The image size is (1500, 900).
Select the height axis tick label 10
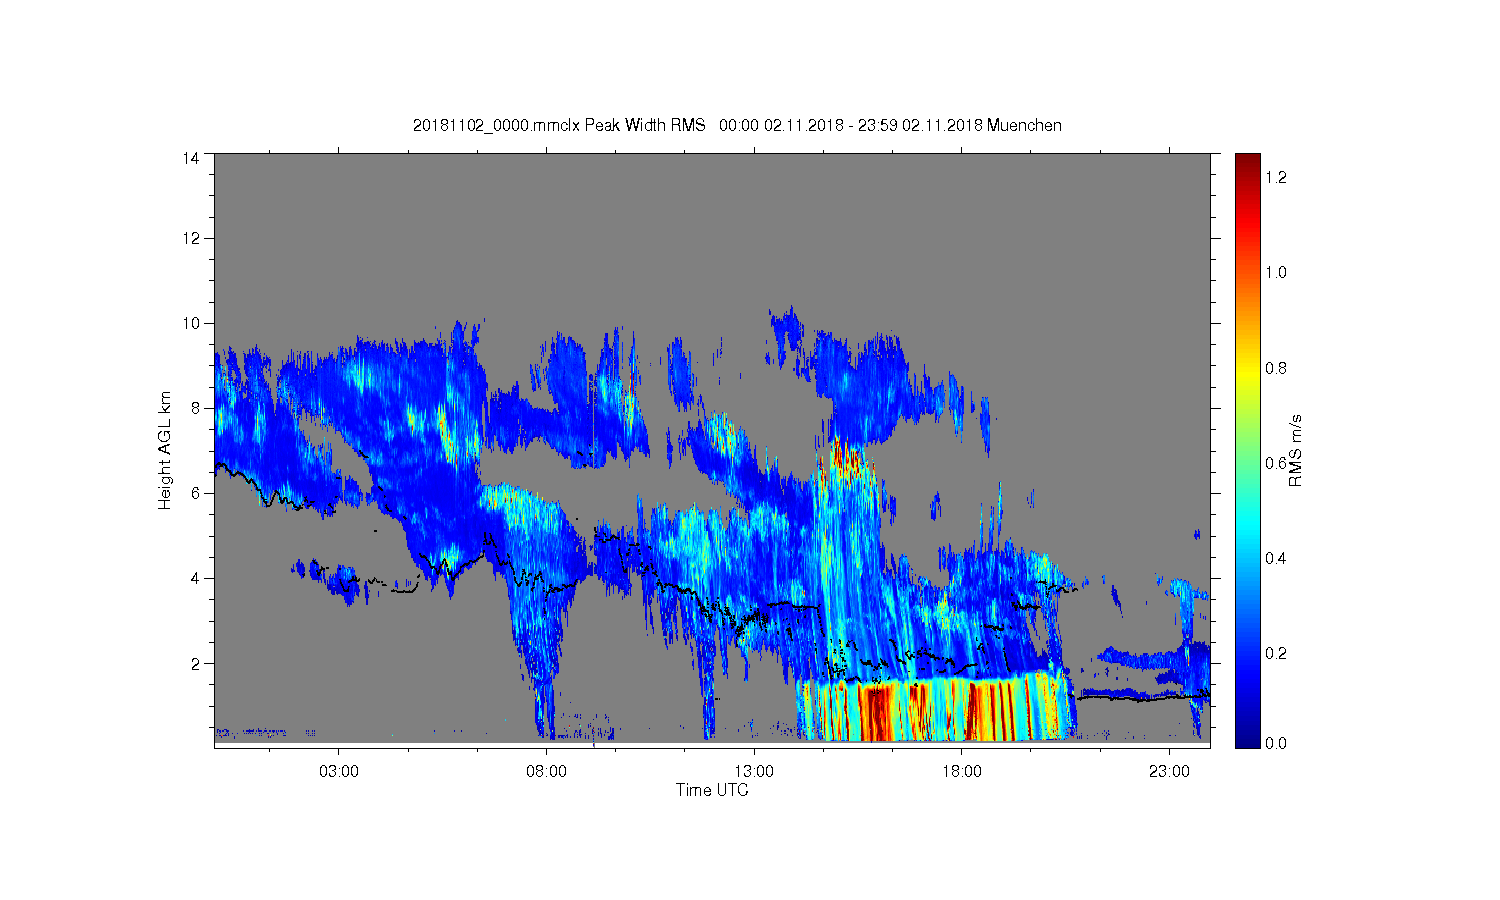tap(190, 323)
